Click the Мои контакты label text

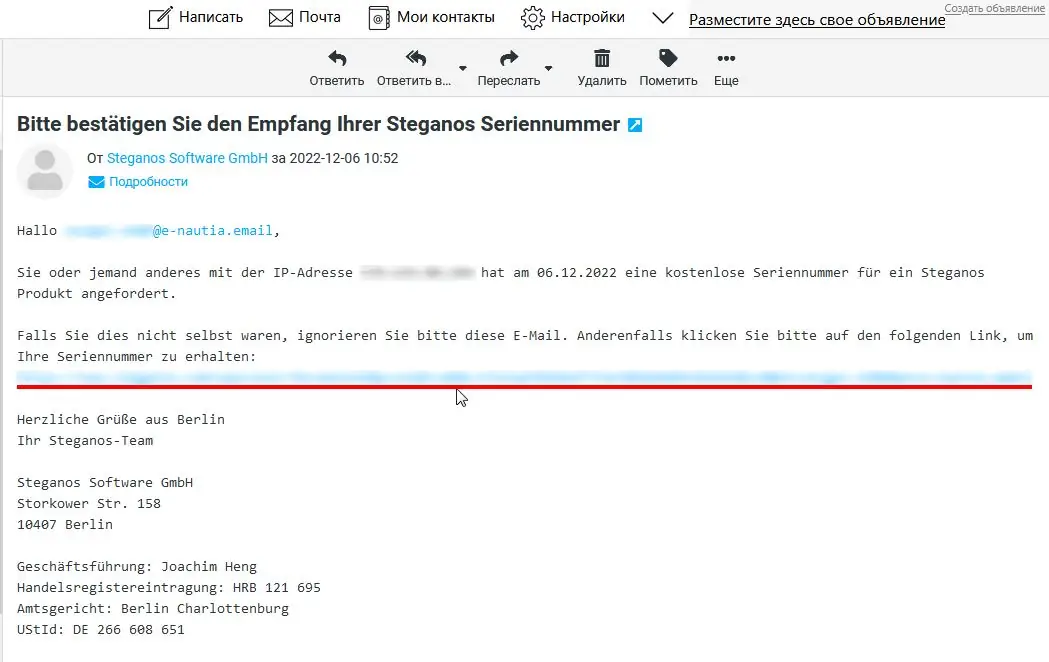click(x=446, y=17)
